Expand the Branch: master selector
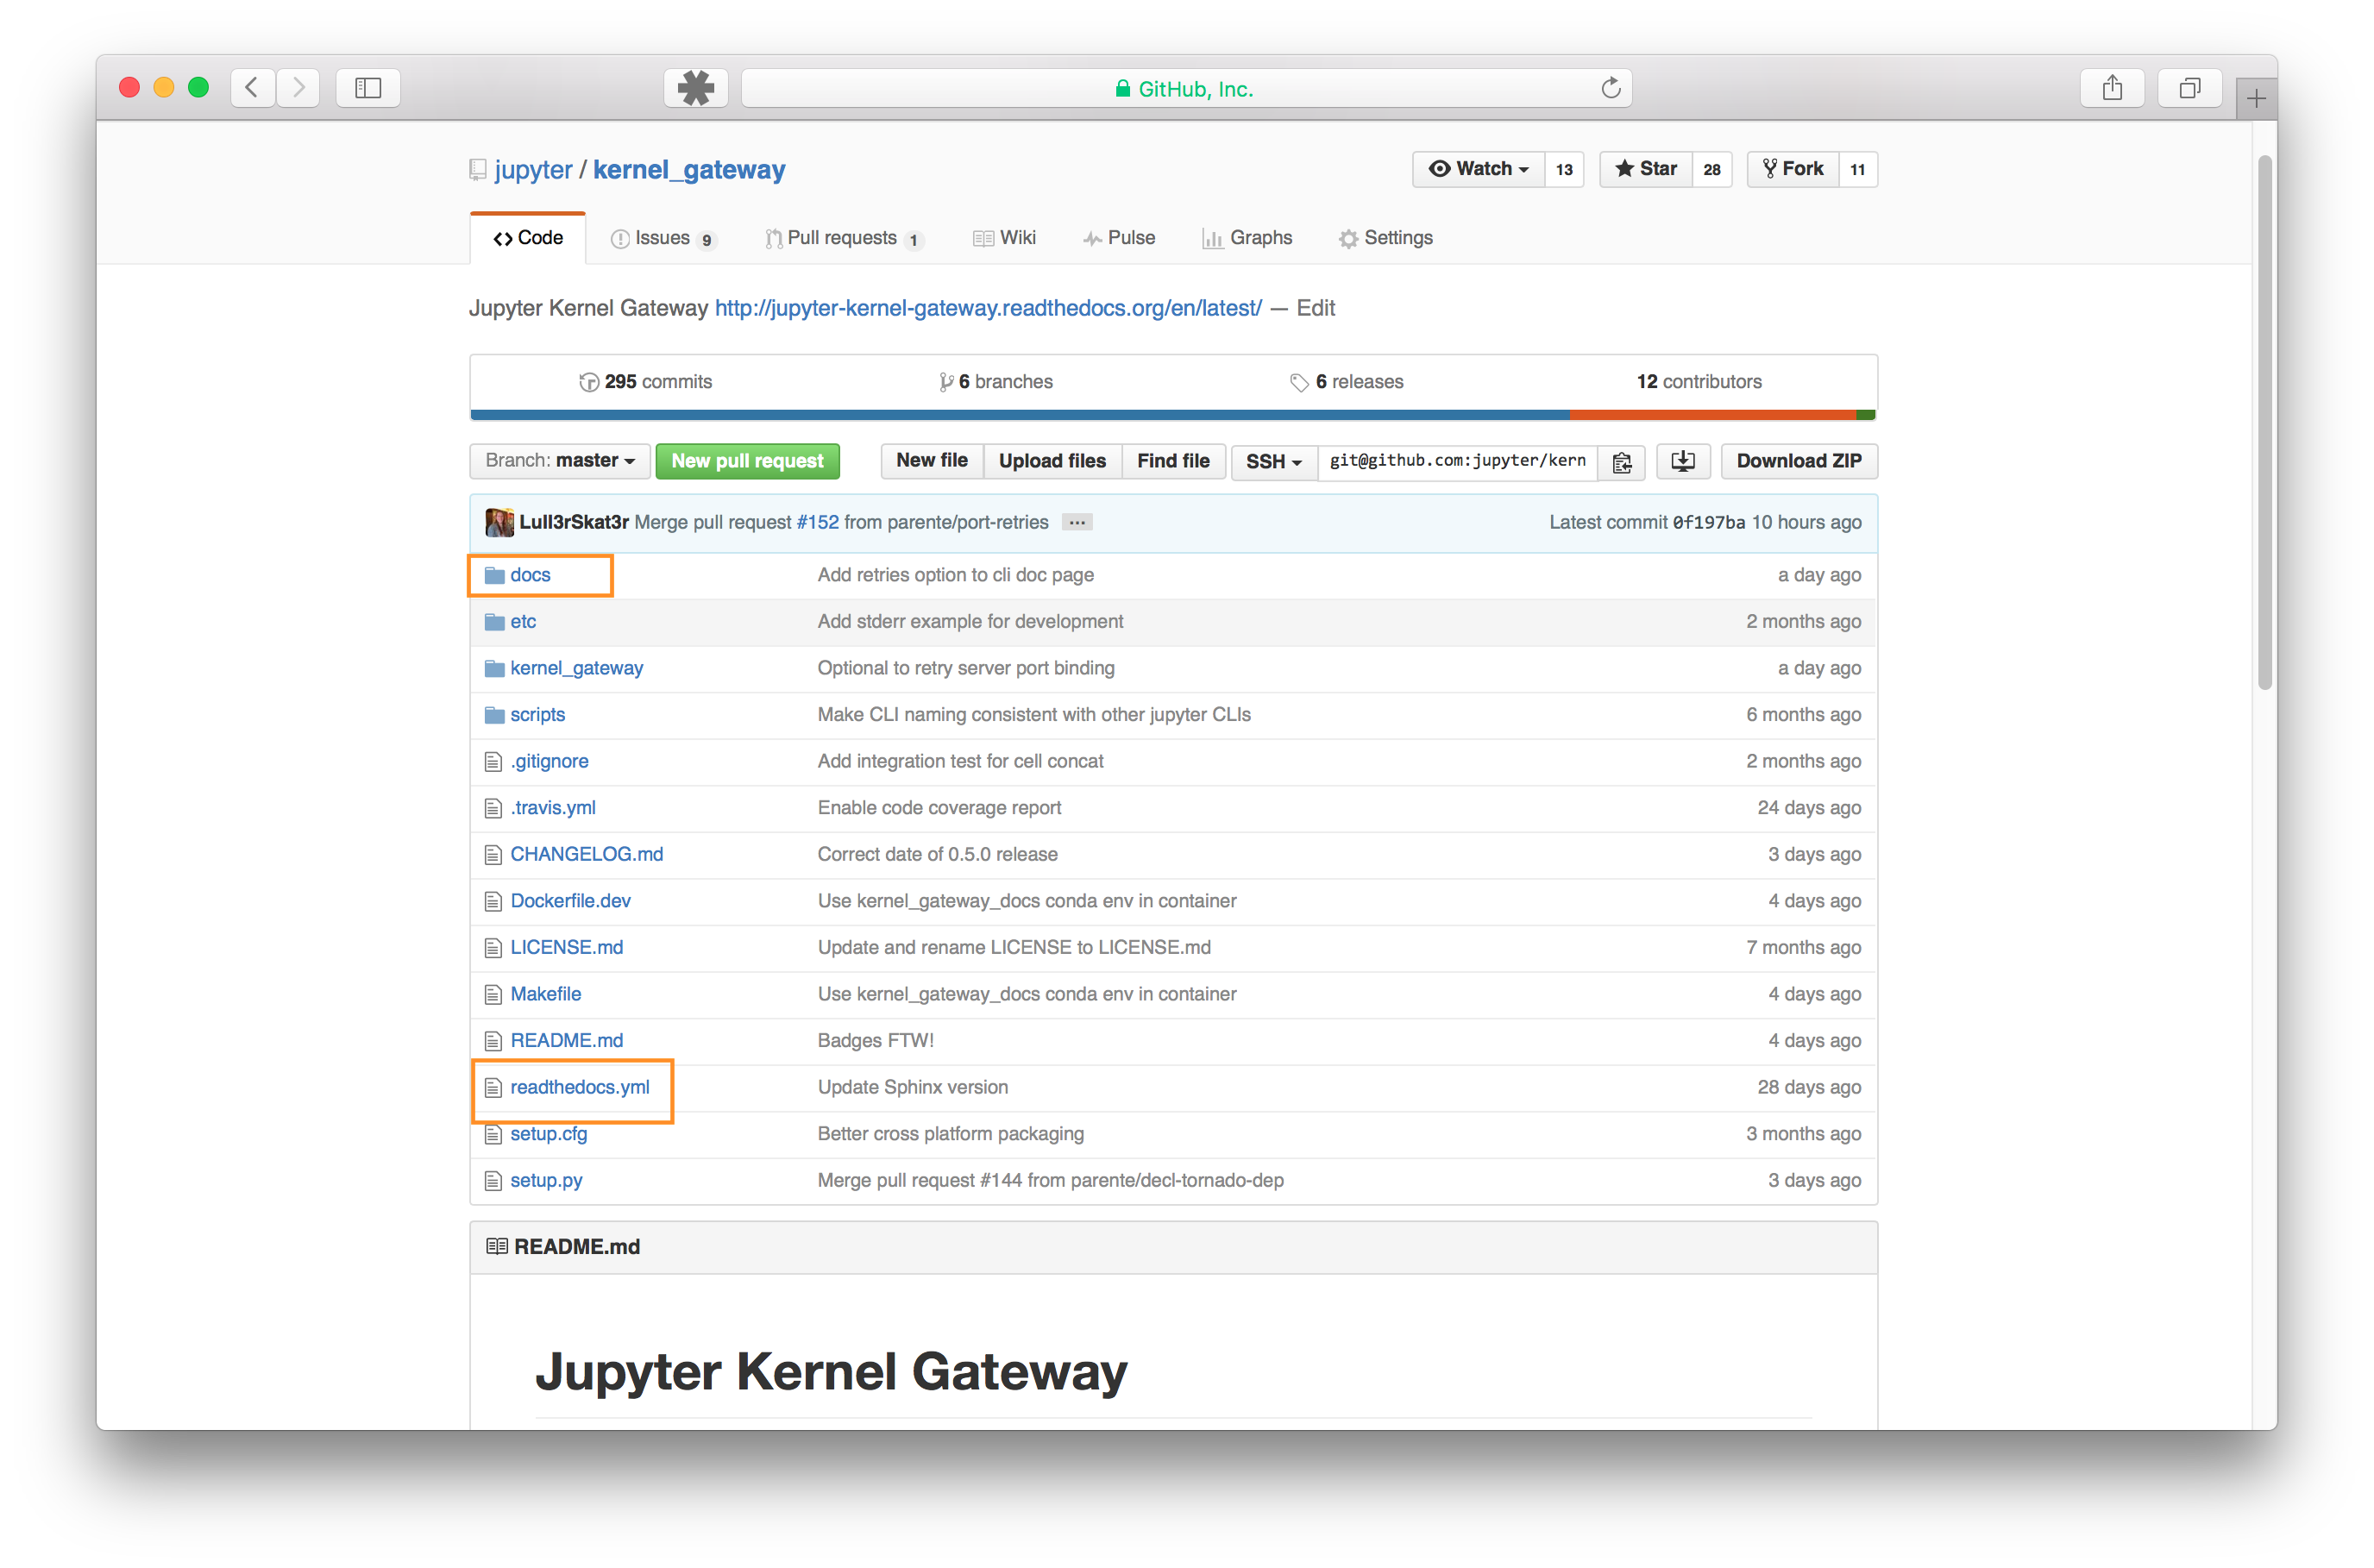The width and height of the screenshot is (2374, 1568). point(560,461)
